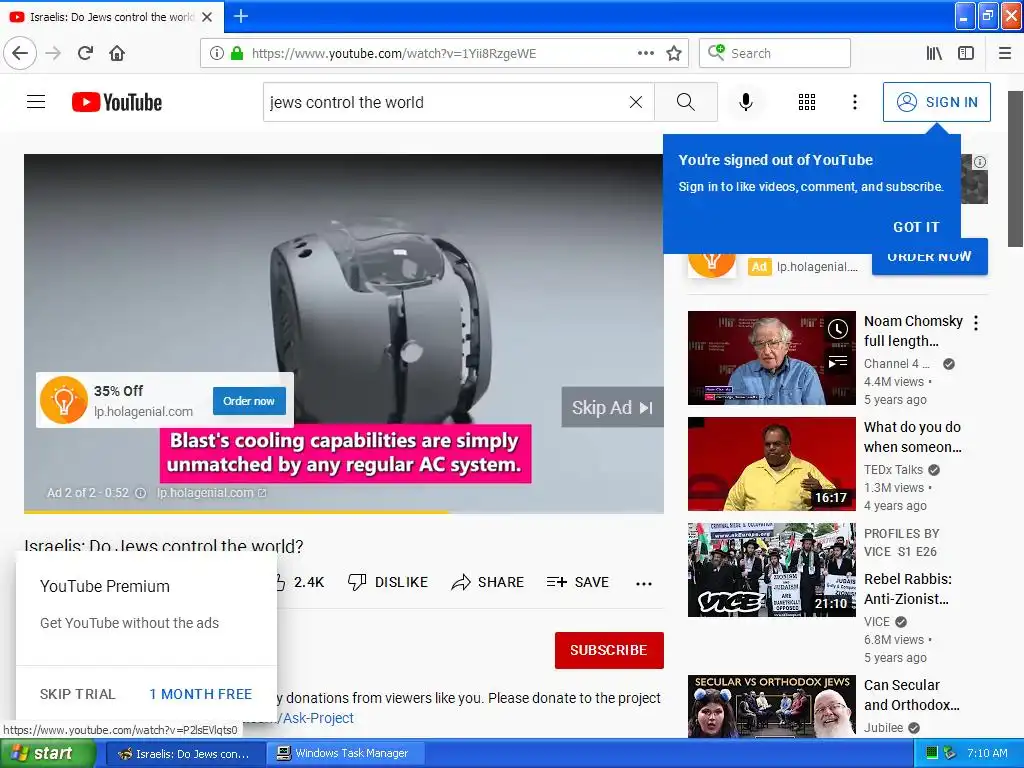1024x768 pixels.
Task: Open the Ask-Project link in description
Action: point(318,718)
